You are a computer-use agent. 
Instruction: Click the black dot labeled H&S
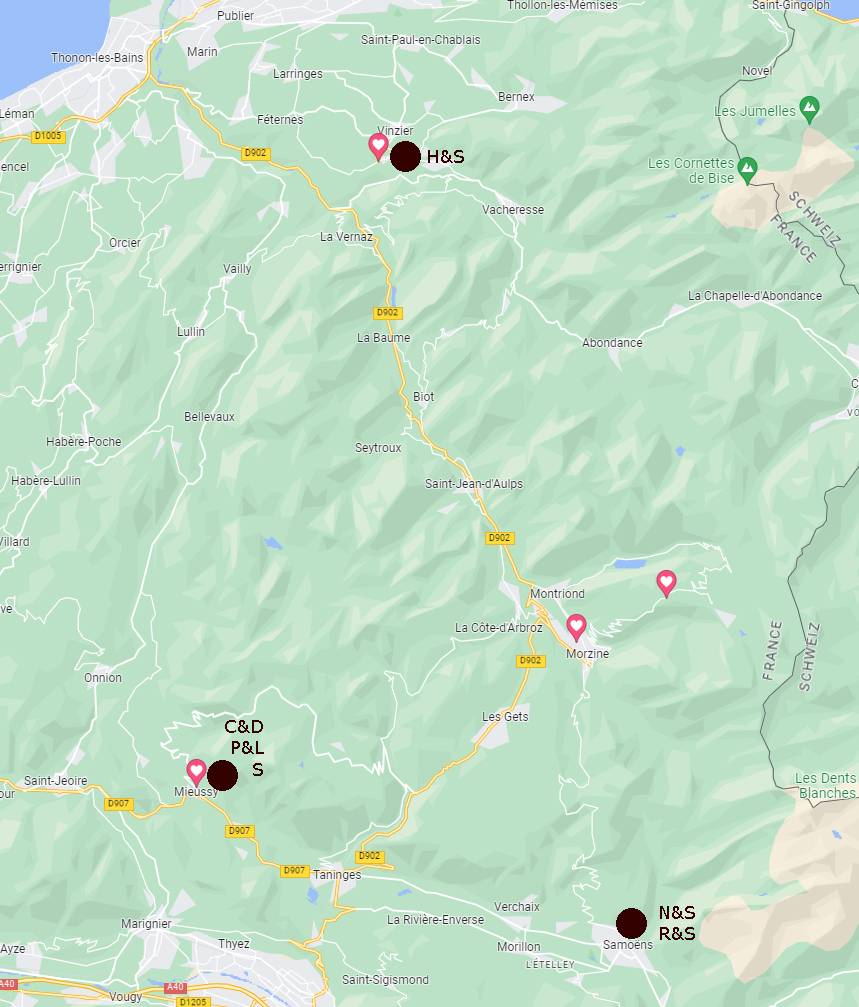(405, 156)
